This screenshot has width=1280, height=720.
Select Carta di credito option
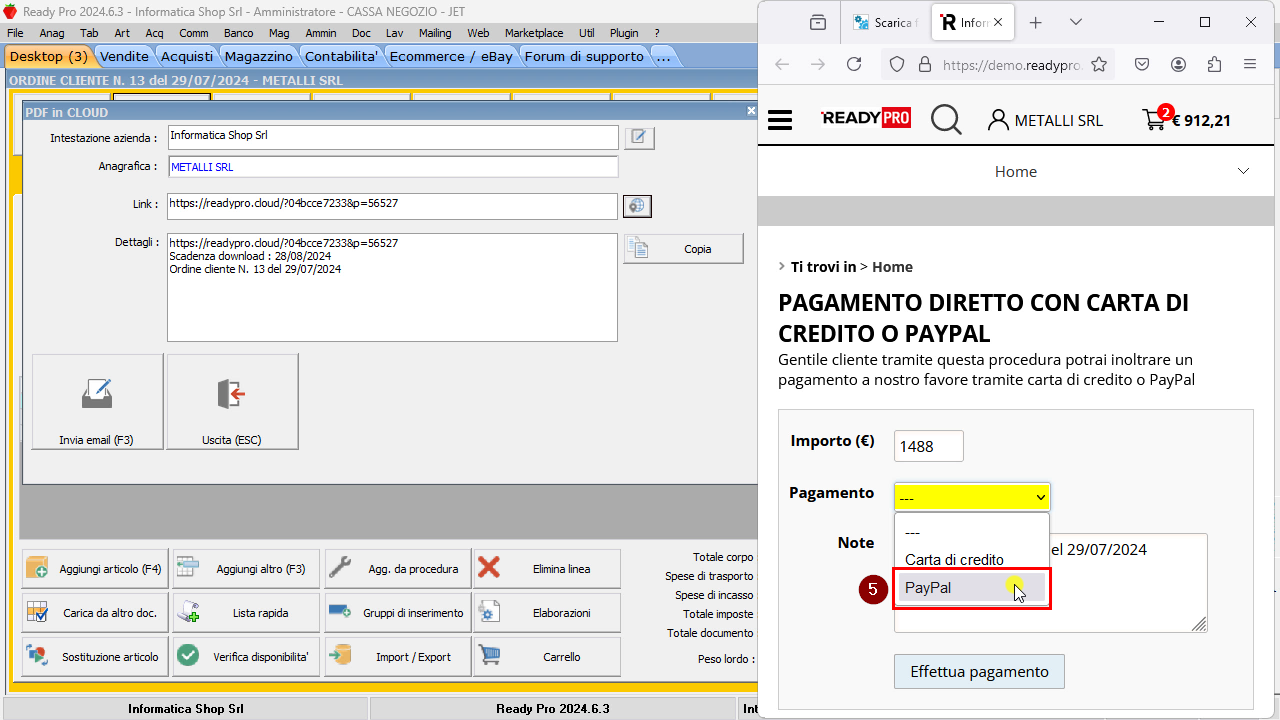click(x=971, y=560)
